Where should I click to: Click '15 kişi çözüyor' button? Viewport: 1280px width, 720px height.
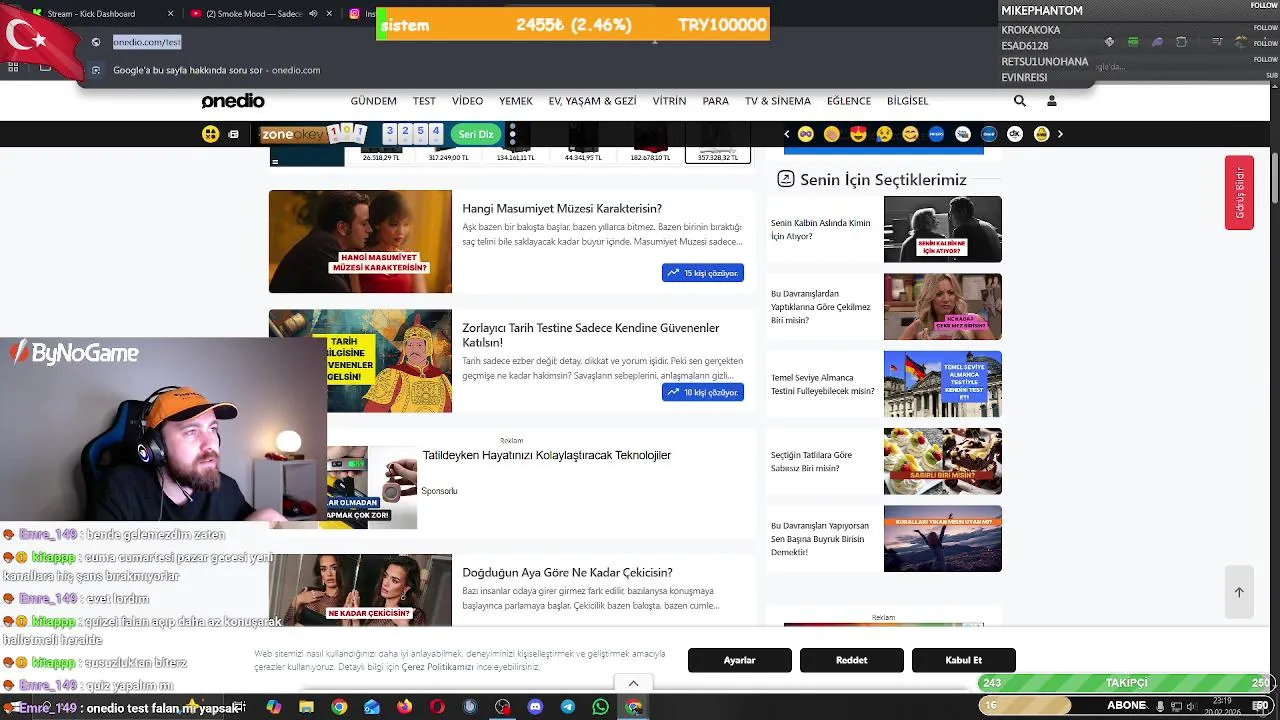pyautogui.click(x=703, y=273)
